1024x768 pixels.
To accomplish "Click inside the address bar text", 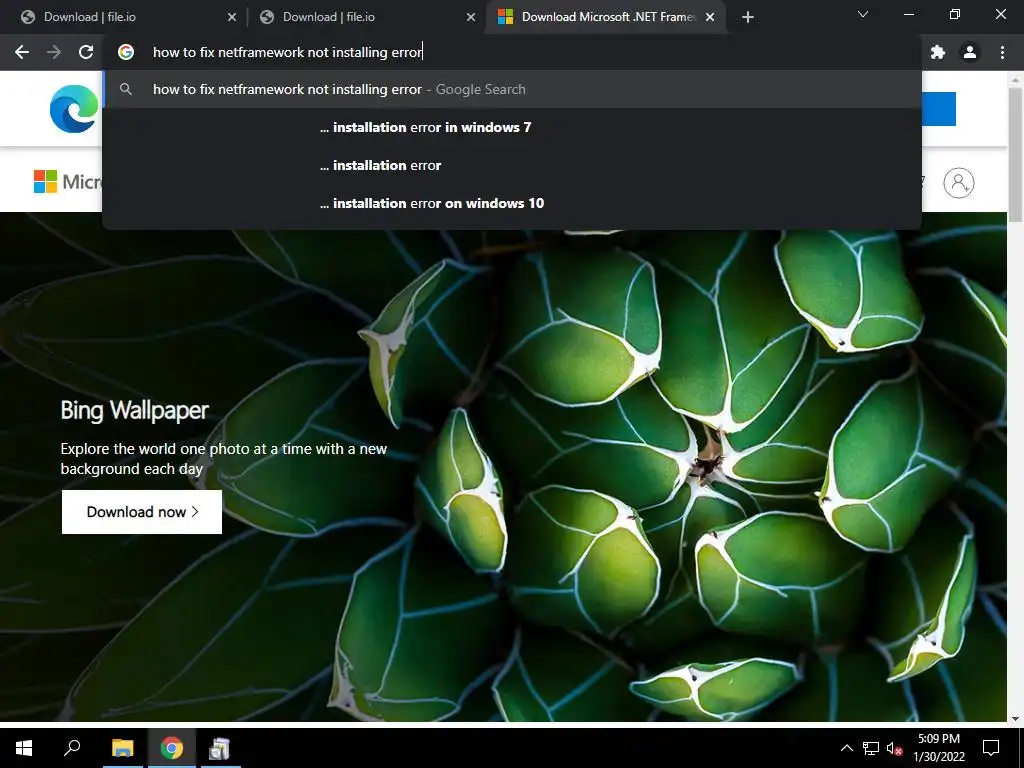I will point(288,52).
